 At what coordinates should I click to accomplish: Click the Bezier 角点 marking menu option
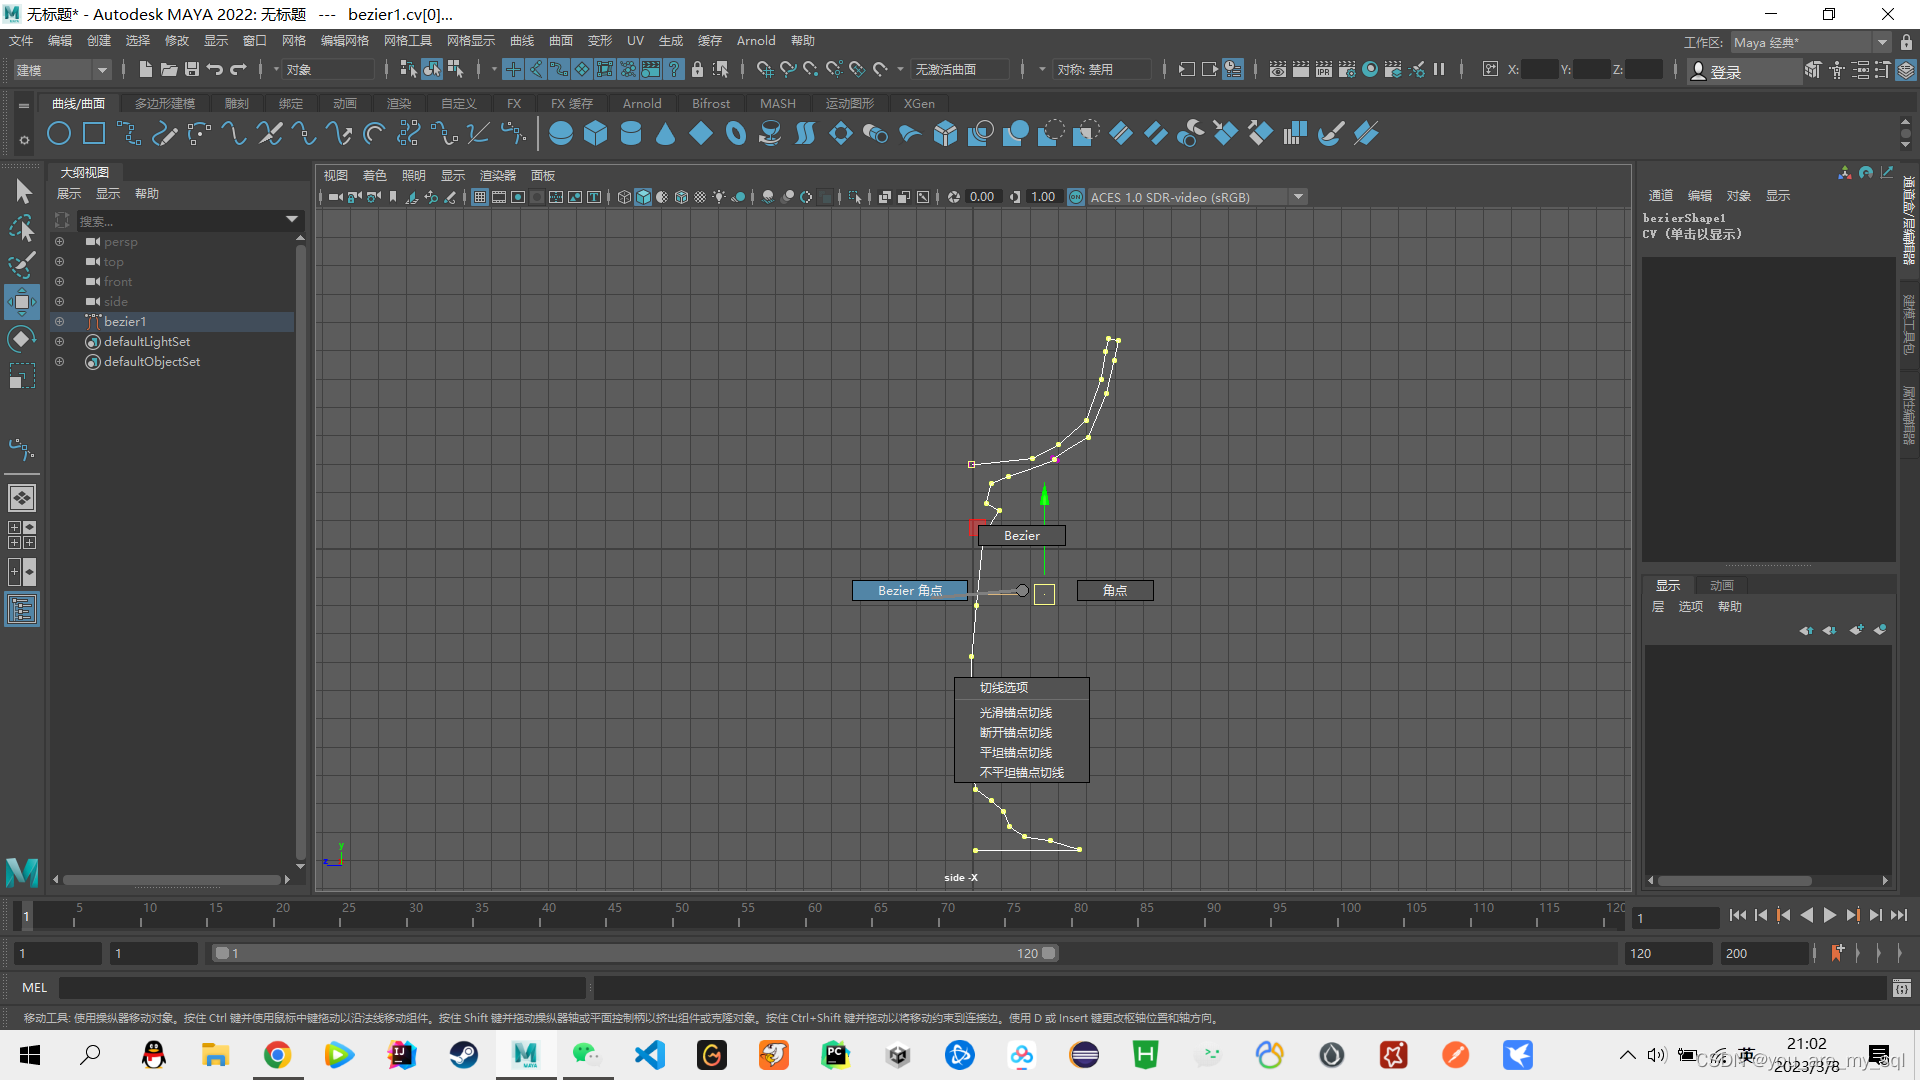tap(909, 590)
